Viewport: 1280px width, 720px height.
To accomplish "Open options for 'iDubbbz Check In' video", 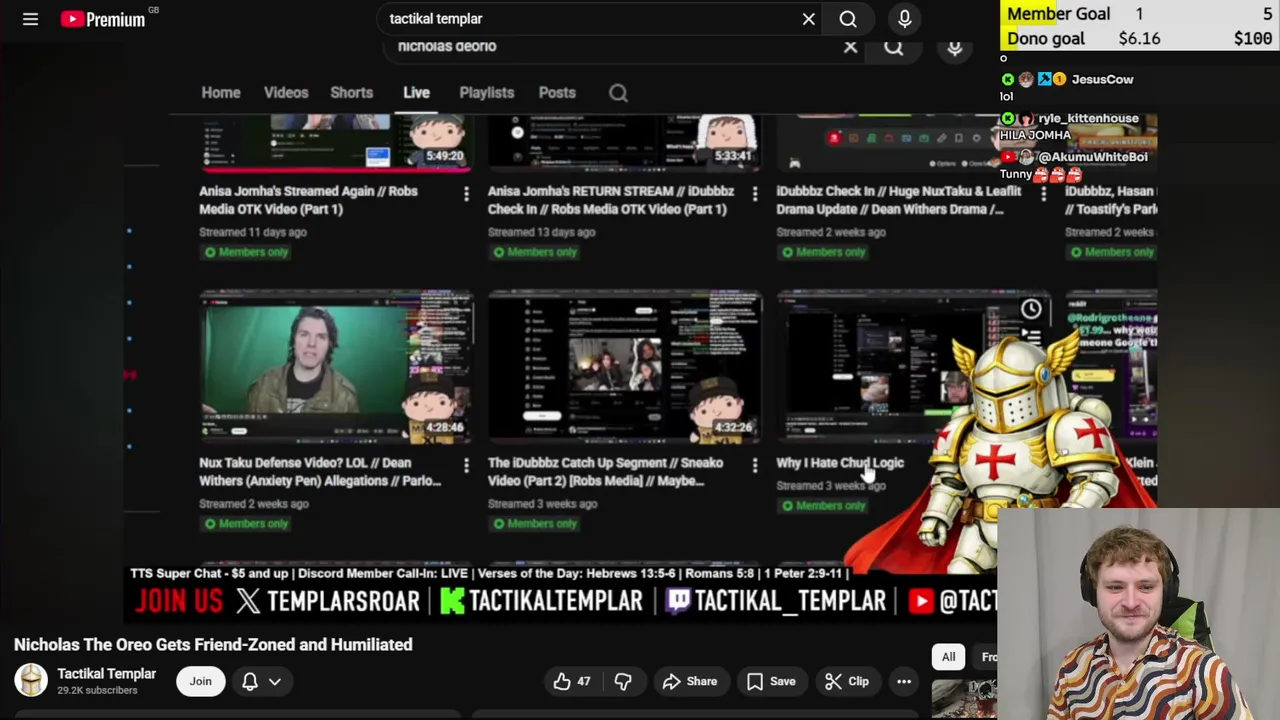I will [x=1043, y=193].
